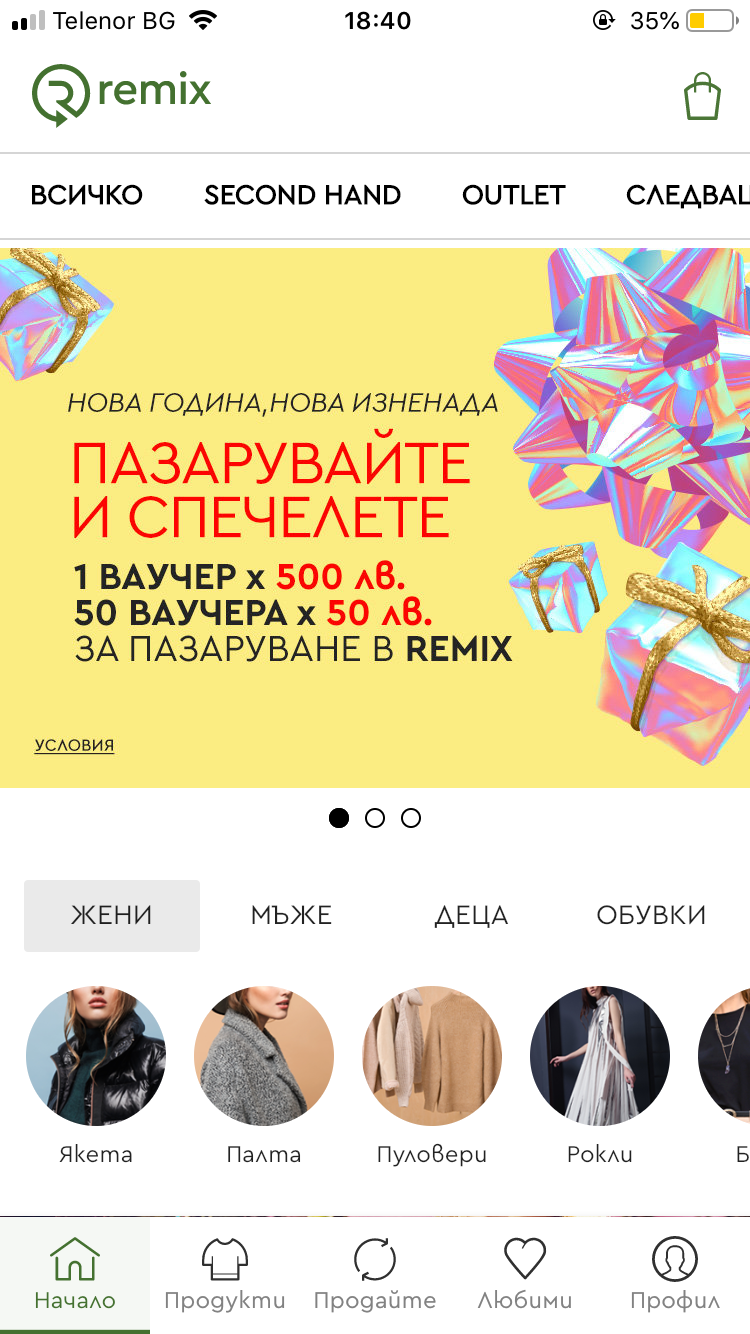The height and width of the screenshot is (1334, 750).
Task: Open Якета jackets category thumbnail
Action: 96,1056
